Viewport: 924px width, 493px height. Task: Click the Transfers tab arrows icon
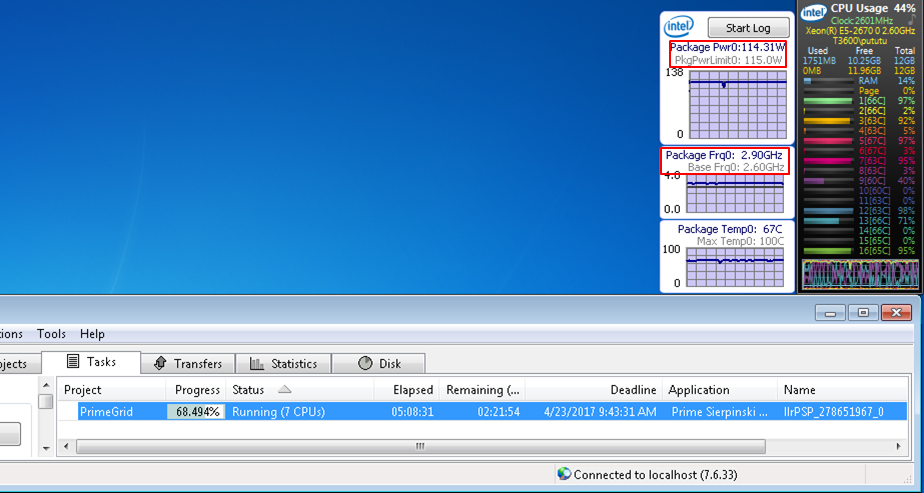pyautogui.click(x=160, y=363)
